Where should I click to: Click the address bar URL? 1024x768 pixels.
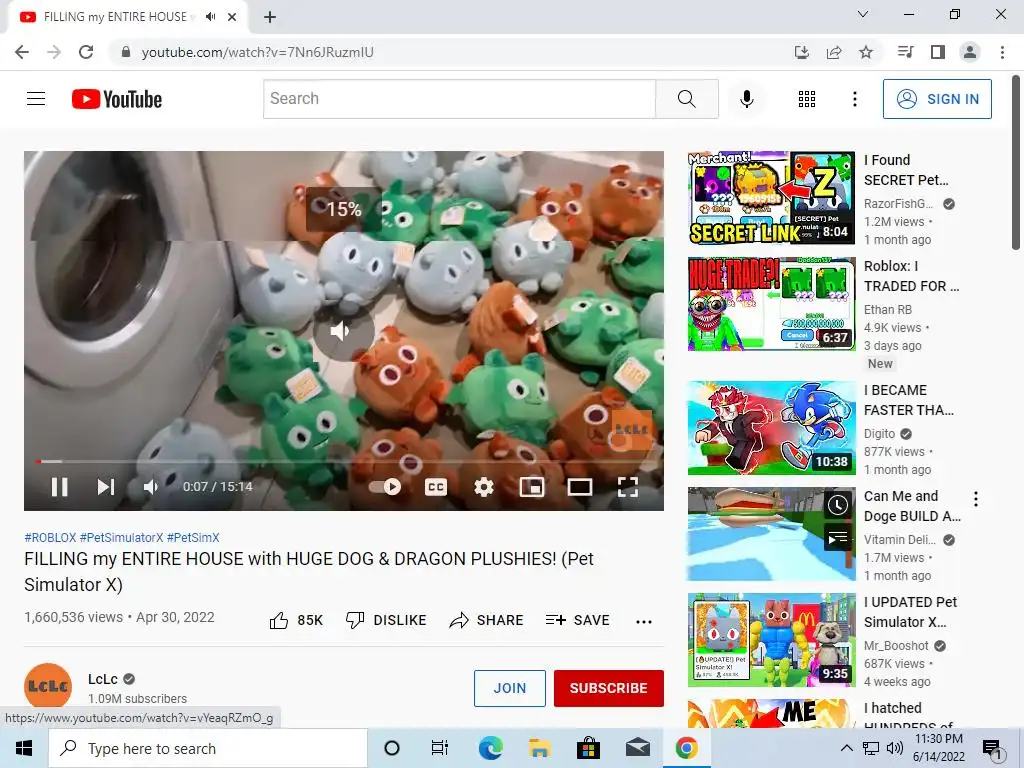click(257, 52)
